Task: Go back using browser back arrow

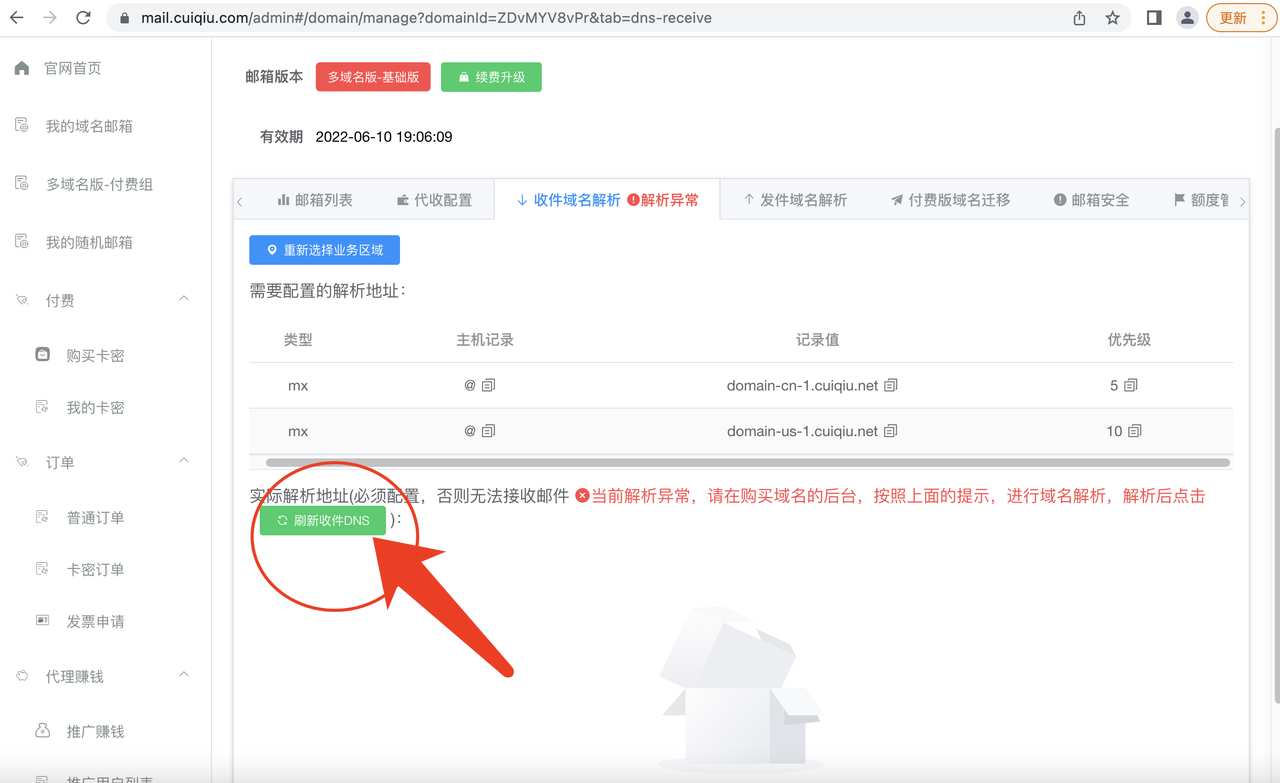Action: 17,18
